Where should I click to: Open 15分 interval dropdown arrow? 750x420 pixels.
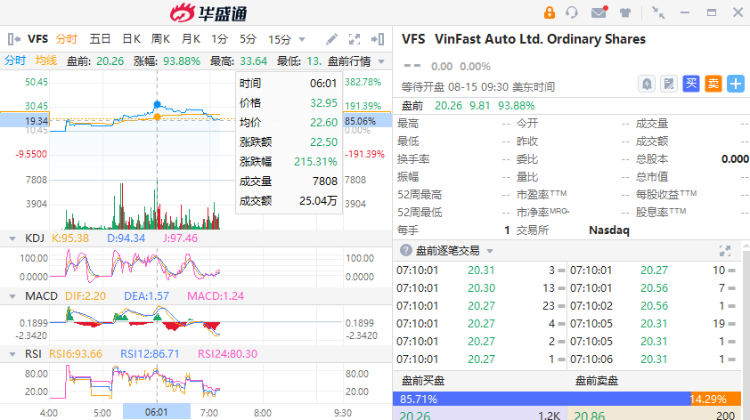(x=301, y=40)
